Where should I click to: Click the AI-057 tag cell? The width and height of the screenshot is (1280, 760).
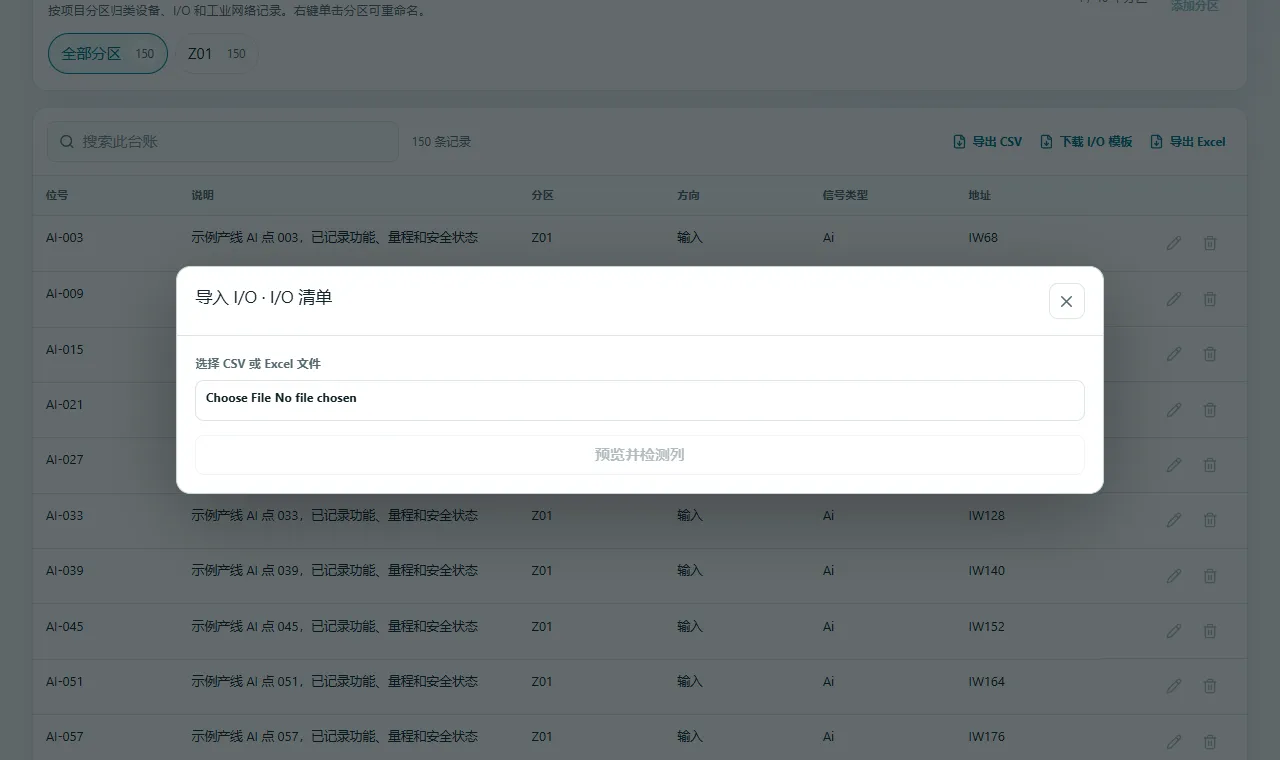coord(65,737)
